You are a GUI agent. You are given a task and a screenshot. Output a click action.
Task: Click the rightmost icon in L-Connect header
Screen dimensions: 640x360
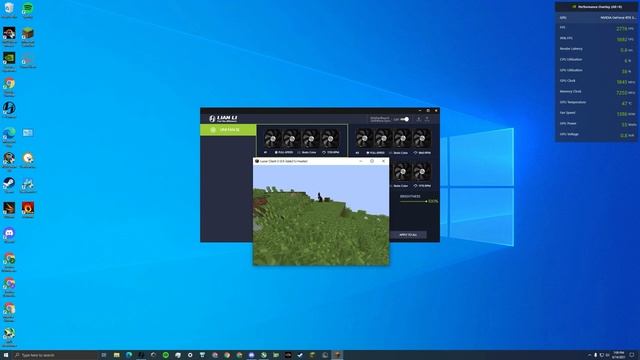pos(427,119)
